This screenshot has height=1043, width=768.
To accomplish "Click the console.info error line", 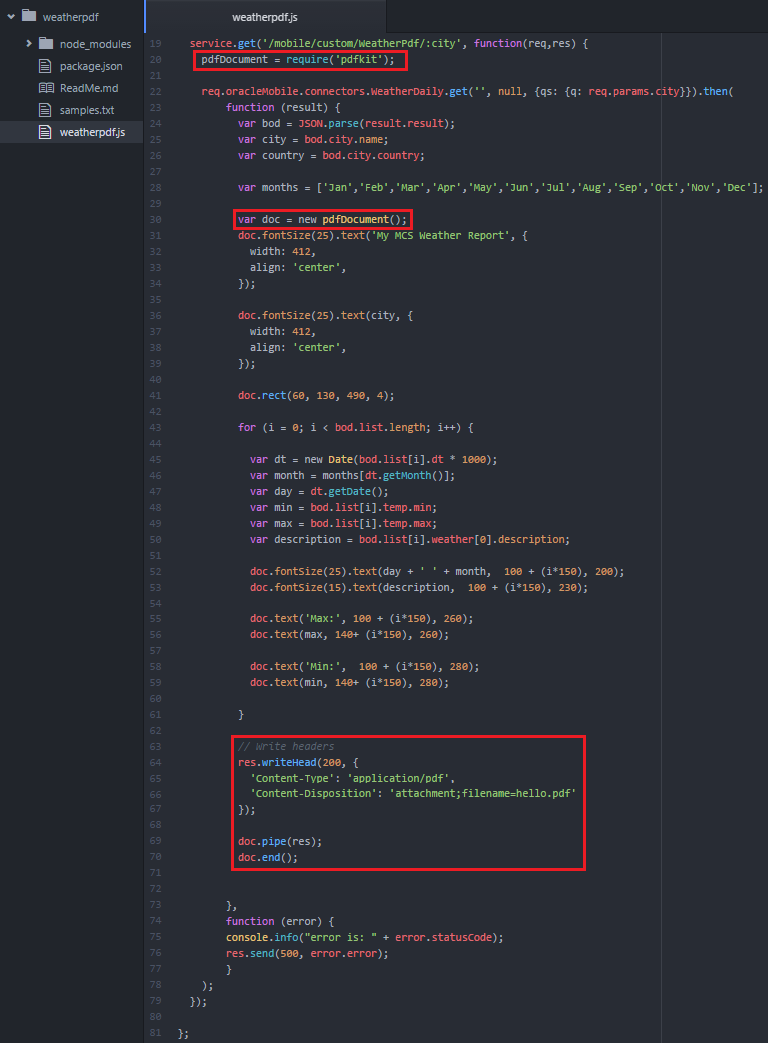I will [364, 937].
